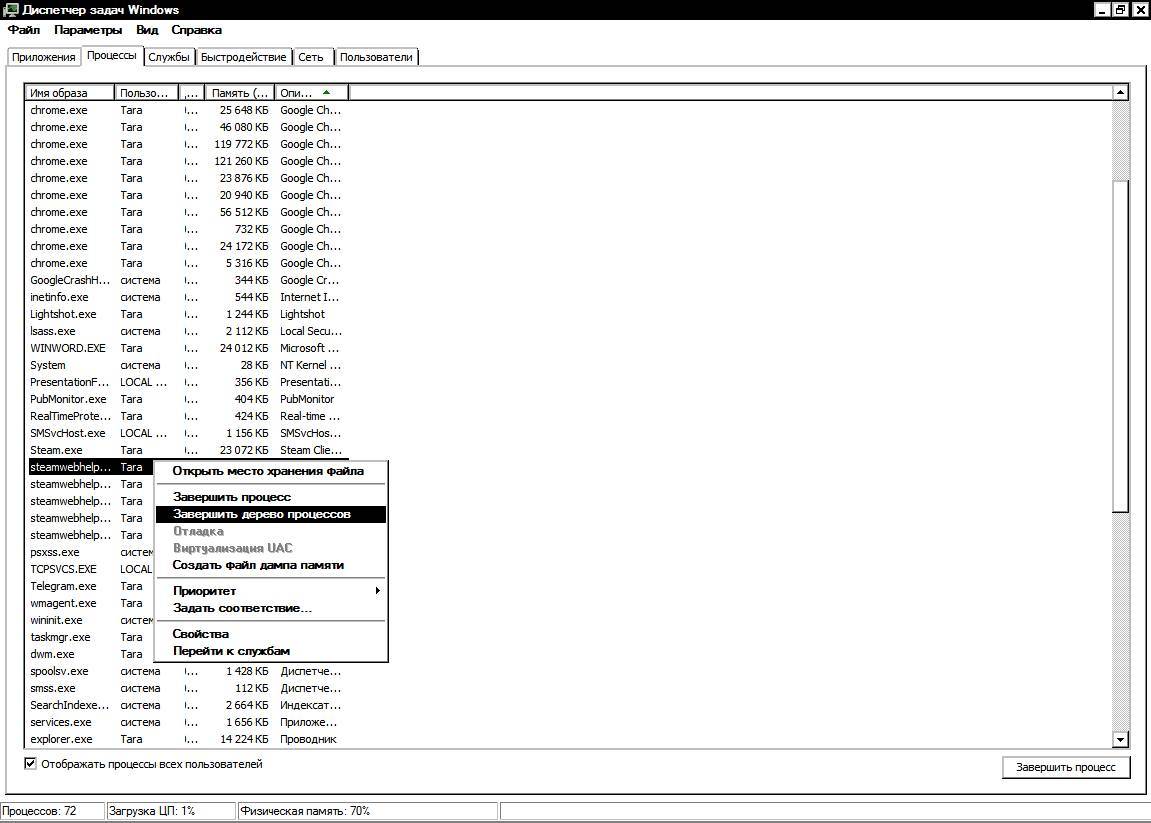This screenshot has width=1151, height=823.
Task: Click the green sort arrow in the description column
Action: click(x=326, y=93)
